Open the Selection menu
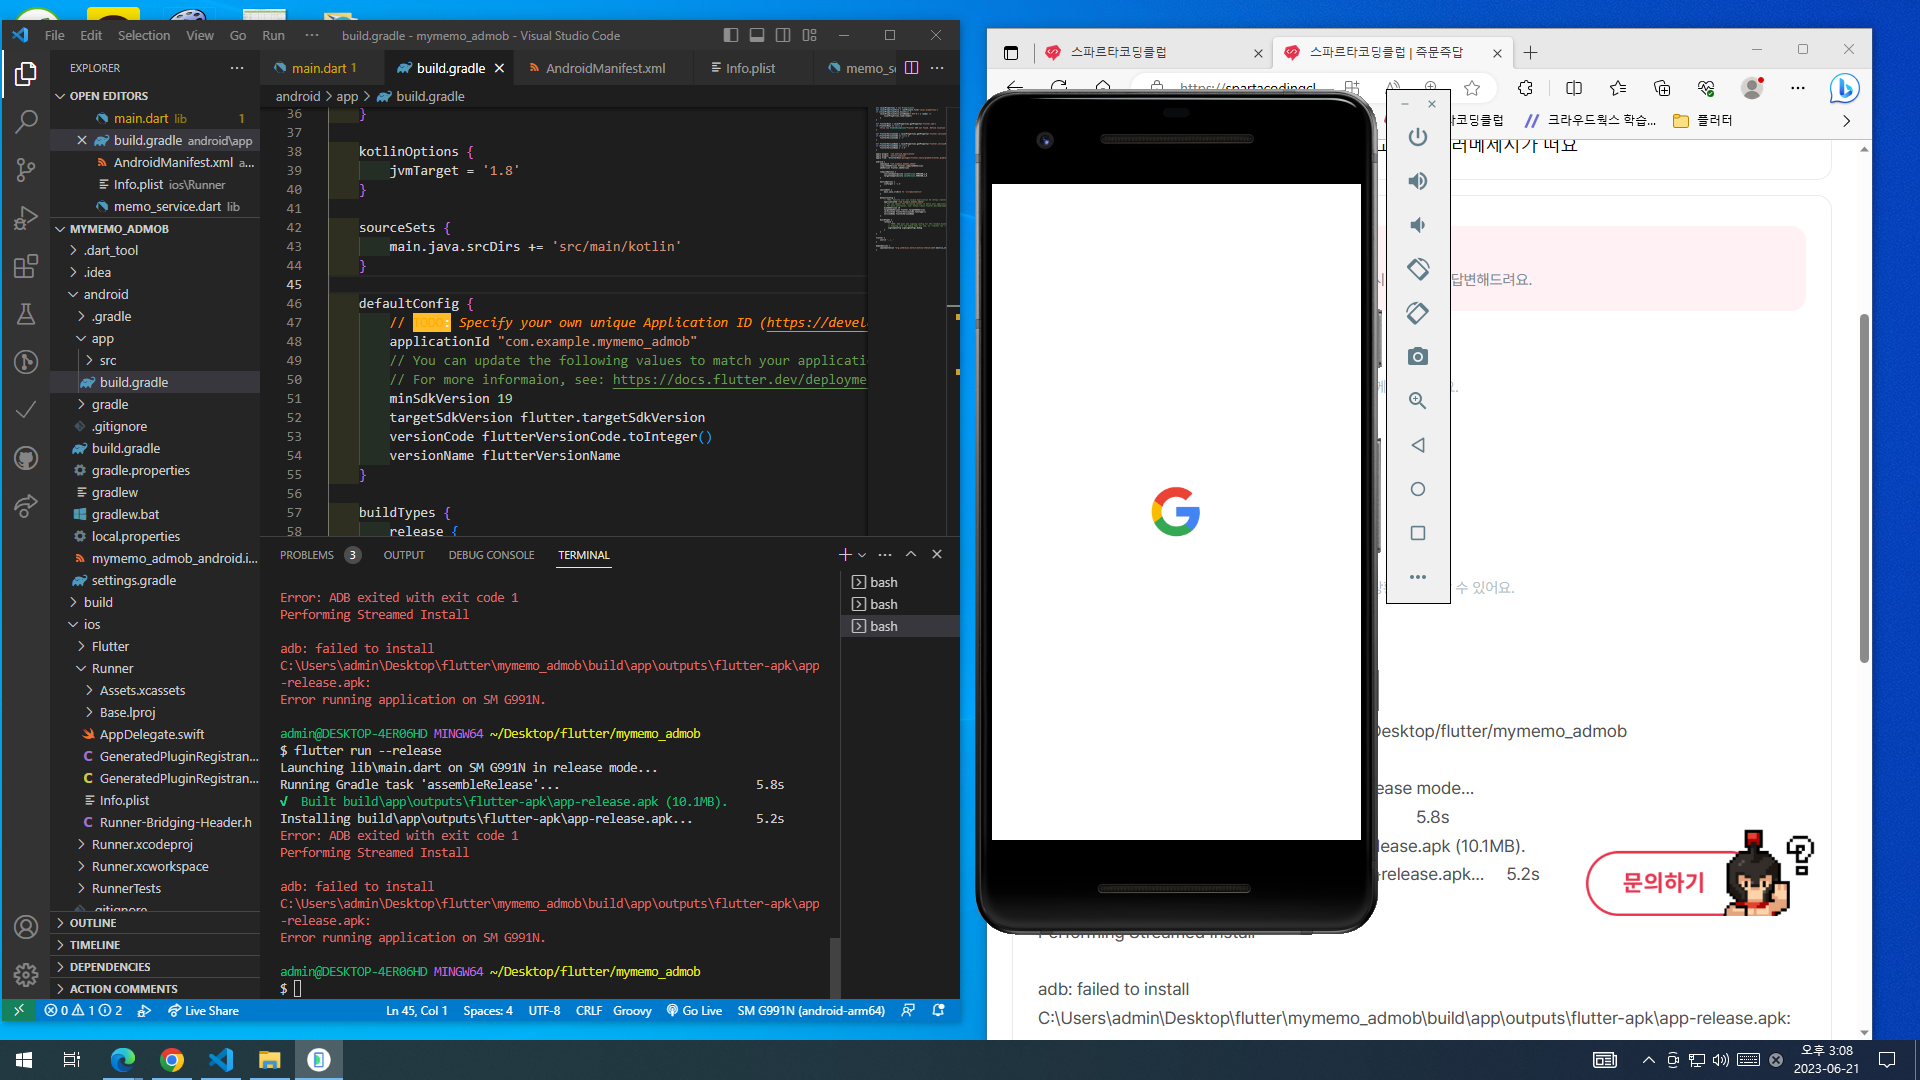 [144, 35]
